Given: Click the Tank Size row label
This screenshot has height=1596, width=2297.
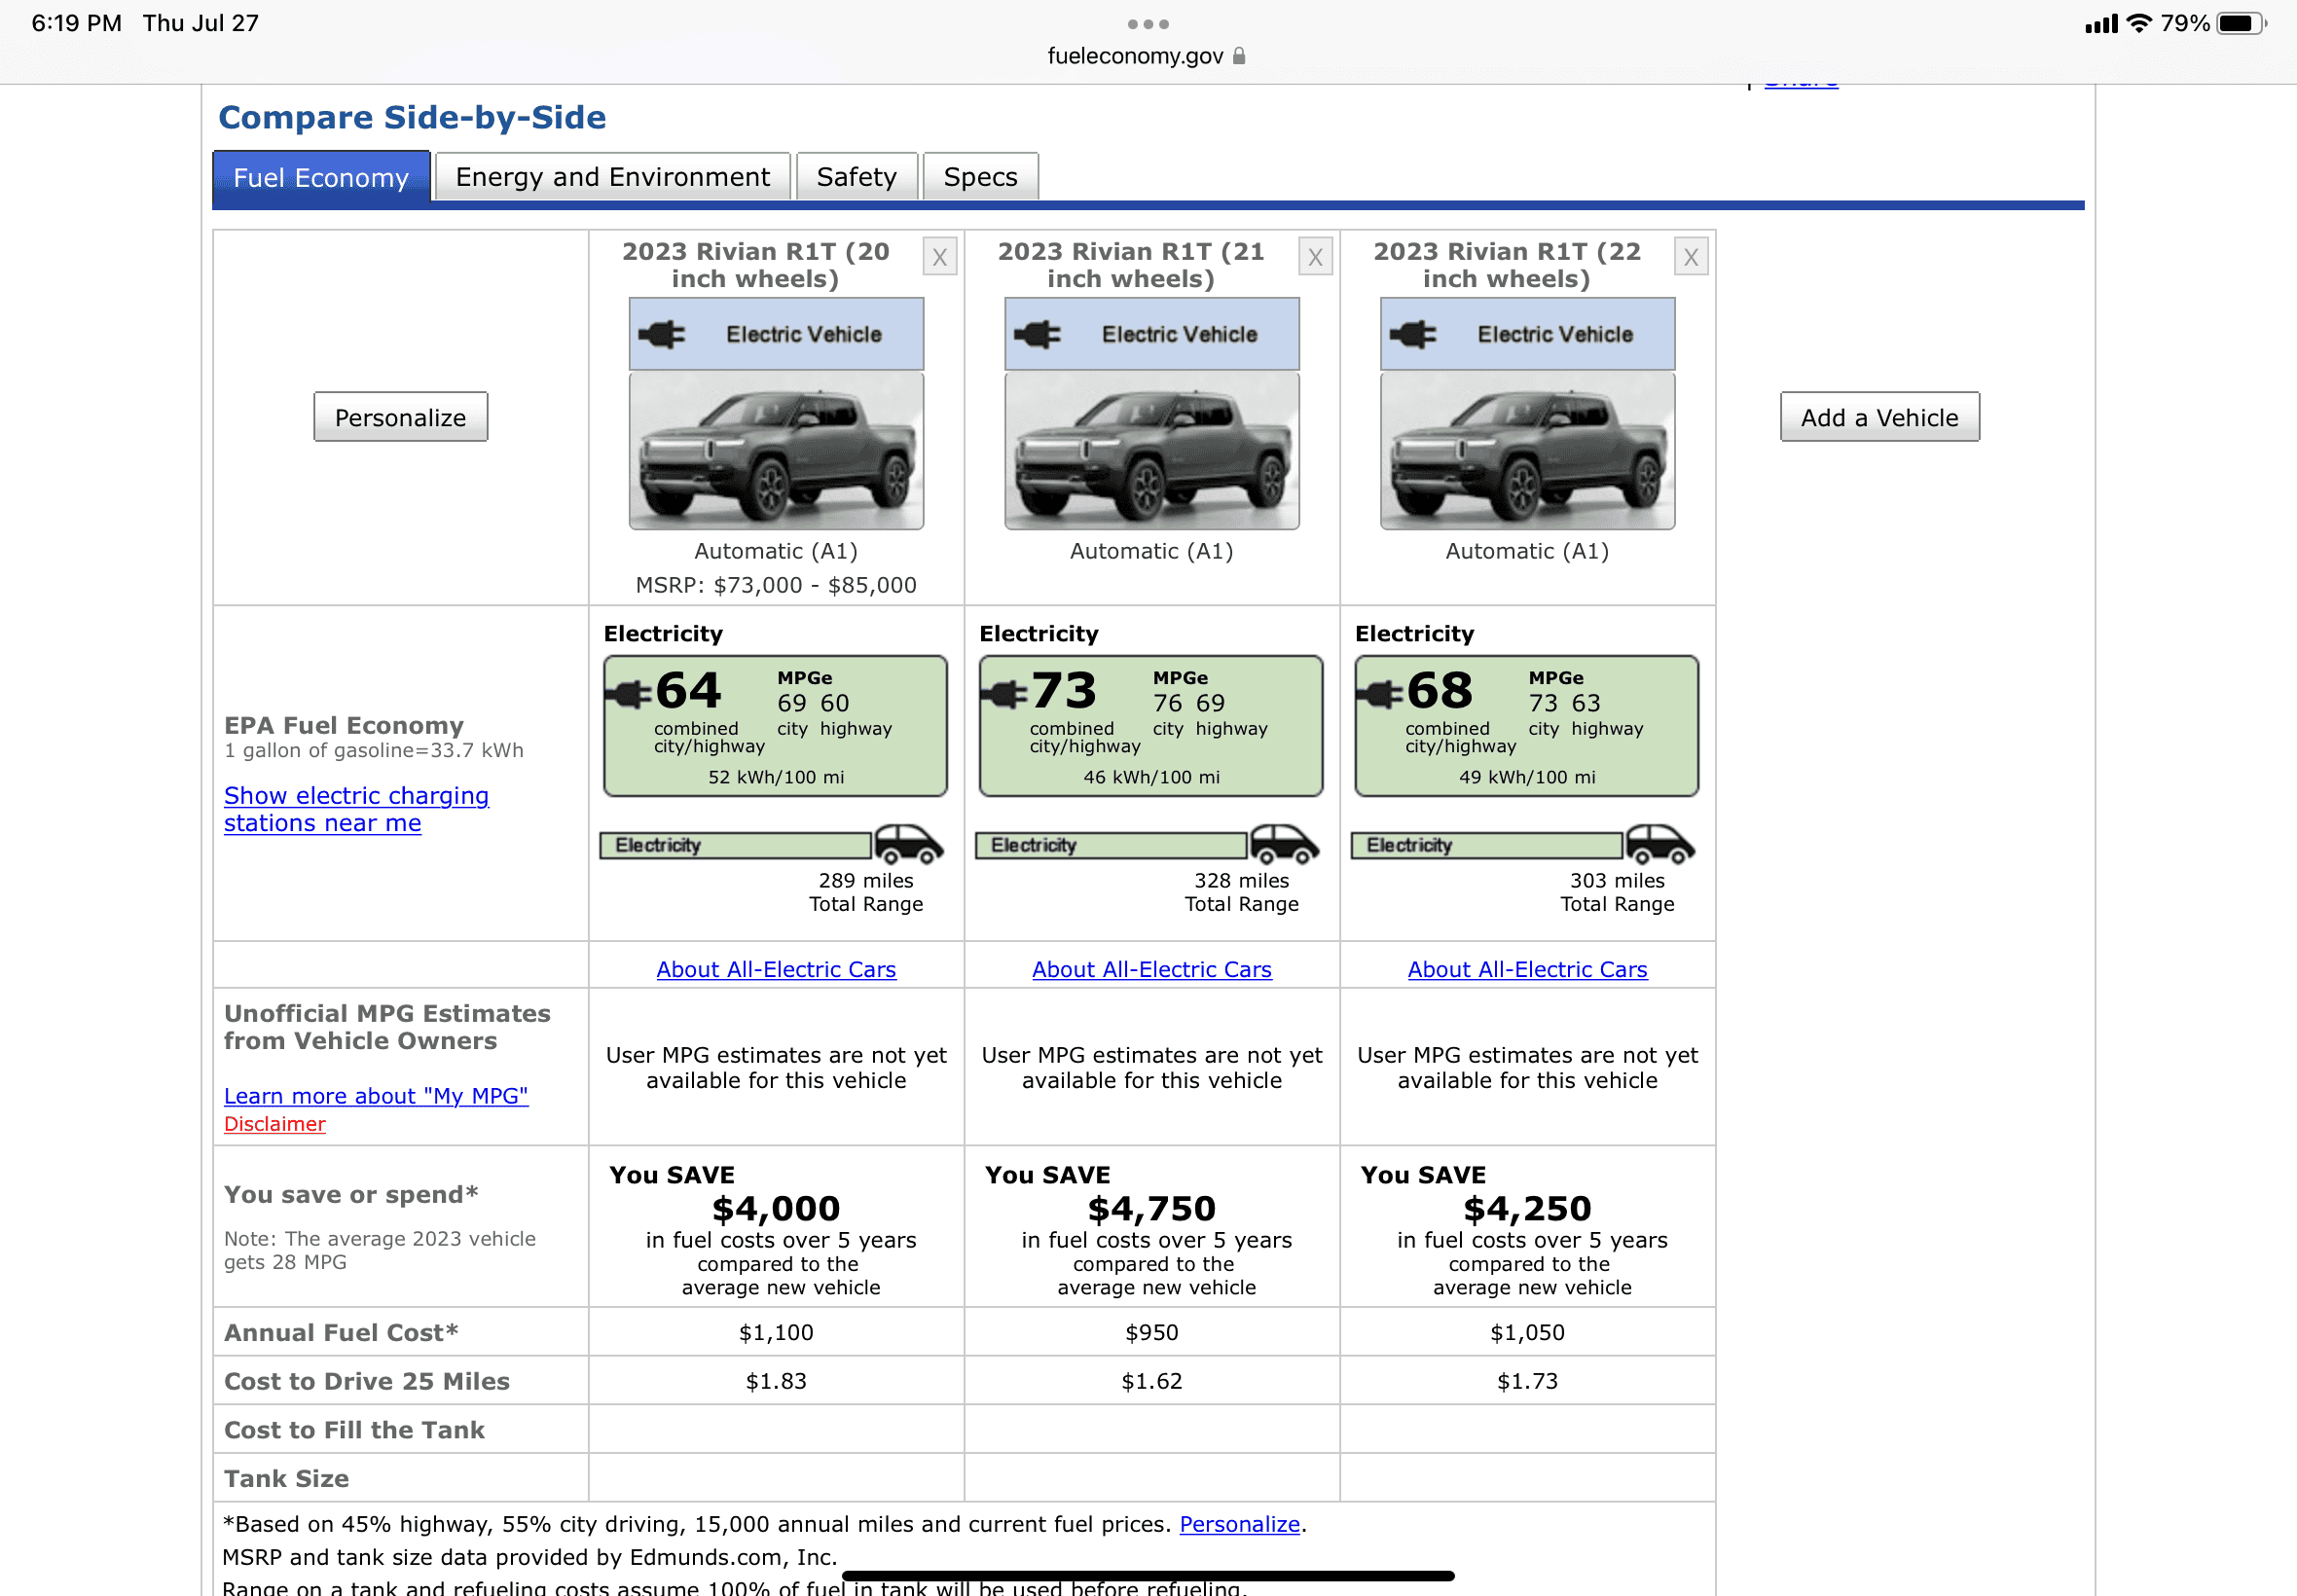Looking at the screenshot, I should click(x=286, y=1478).
